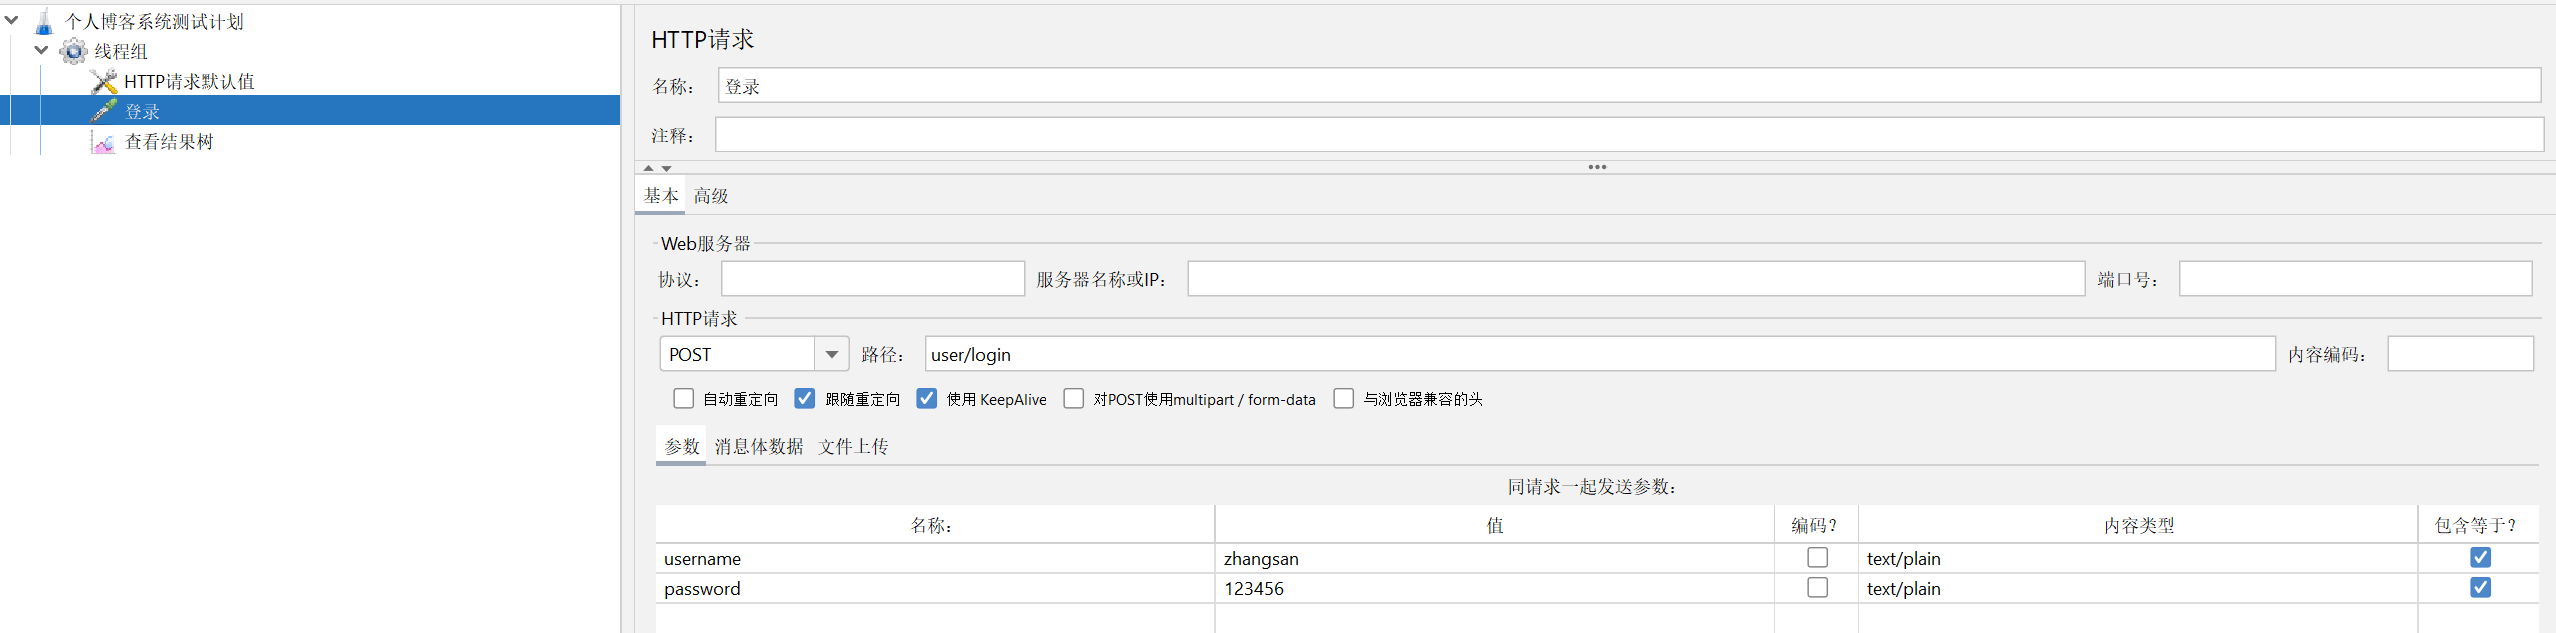
Task: Switch to the 基本 tab
Action: (x=660, y=195)
